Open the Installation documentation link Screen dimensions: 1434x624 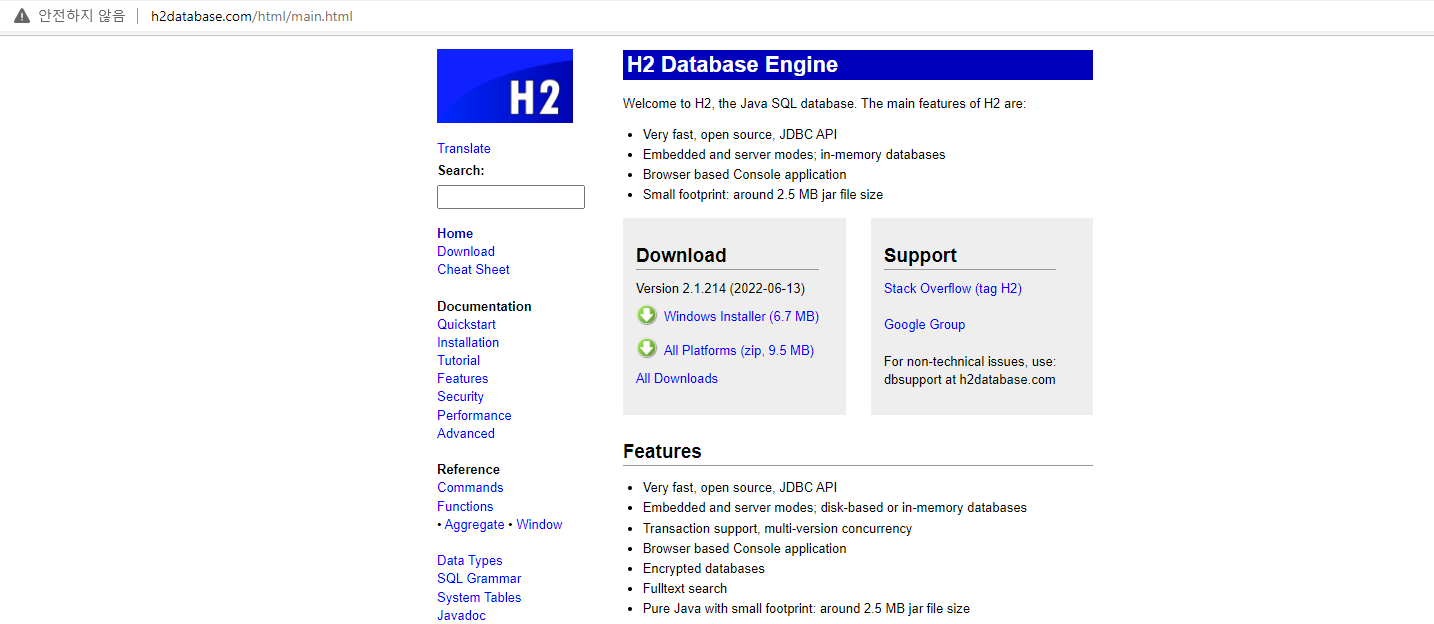click(x=468, y=342)
